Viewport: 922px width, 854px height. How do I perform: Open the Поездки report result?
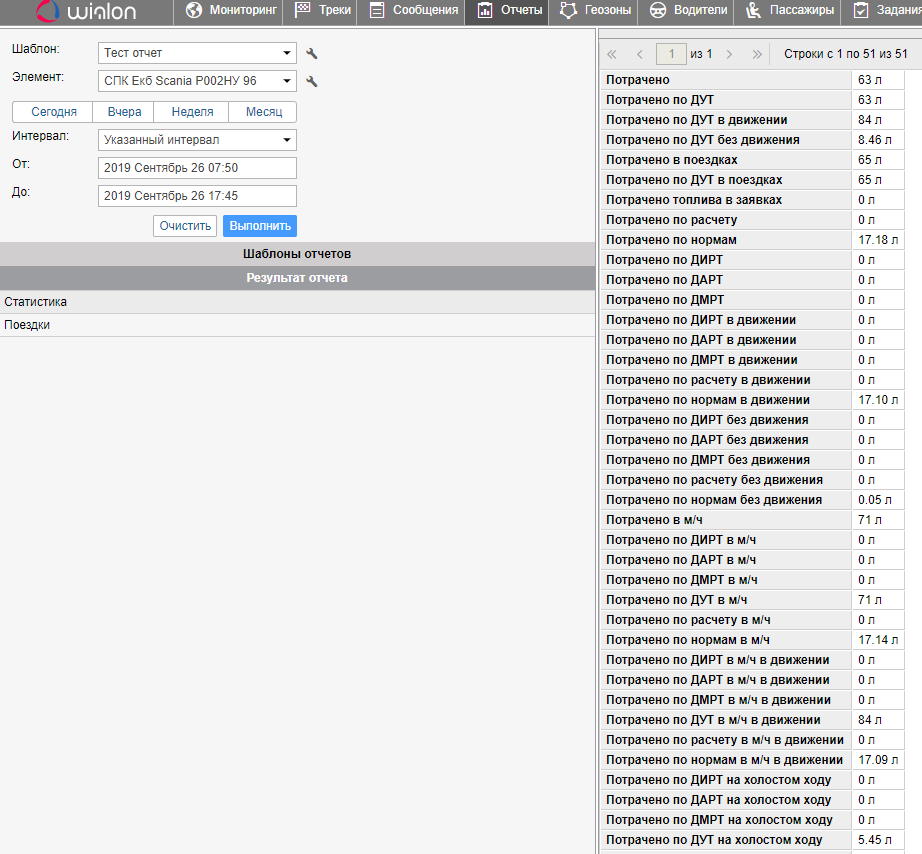pyautogui.click(x=27, y=325)
